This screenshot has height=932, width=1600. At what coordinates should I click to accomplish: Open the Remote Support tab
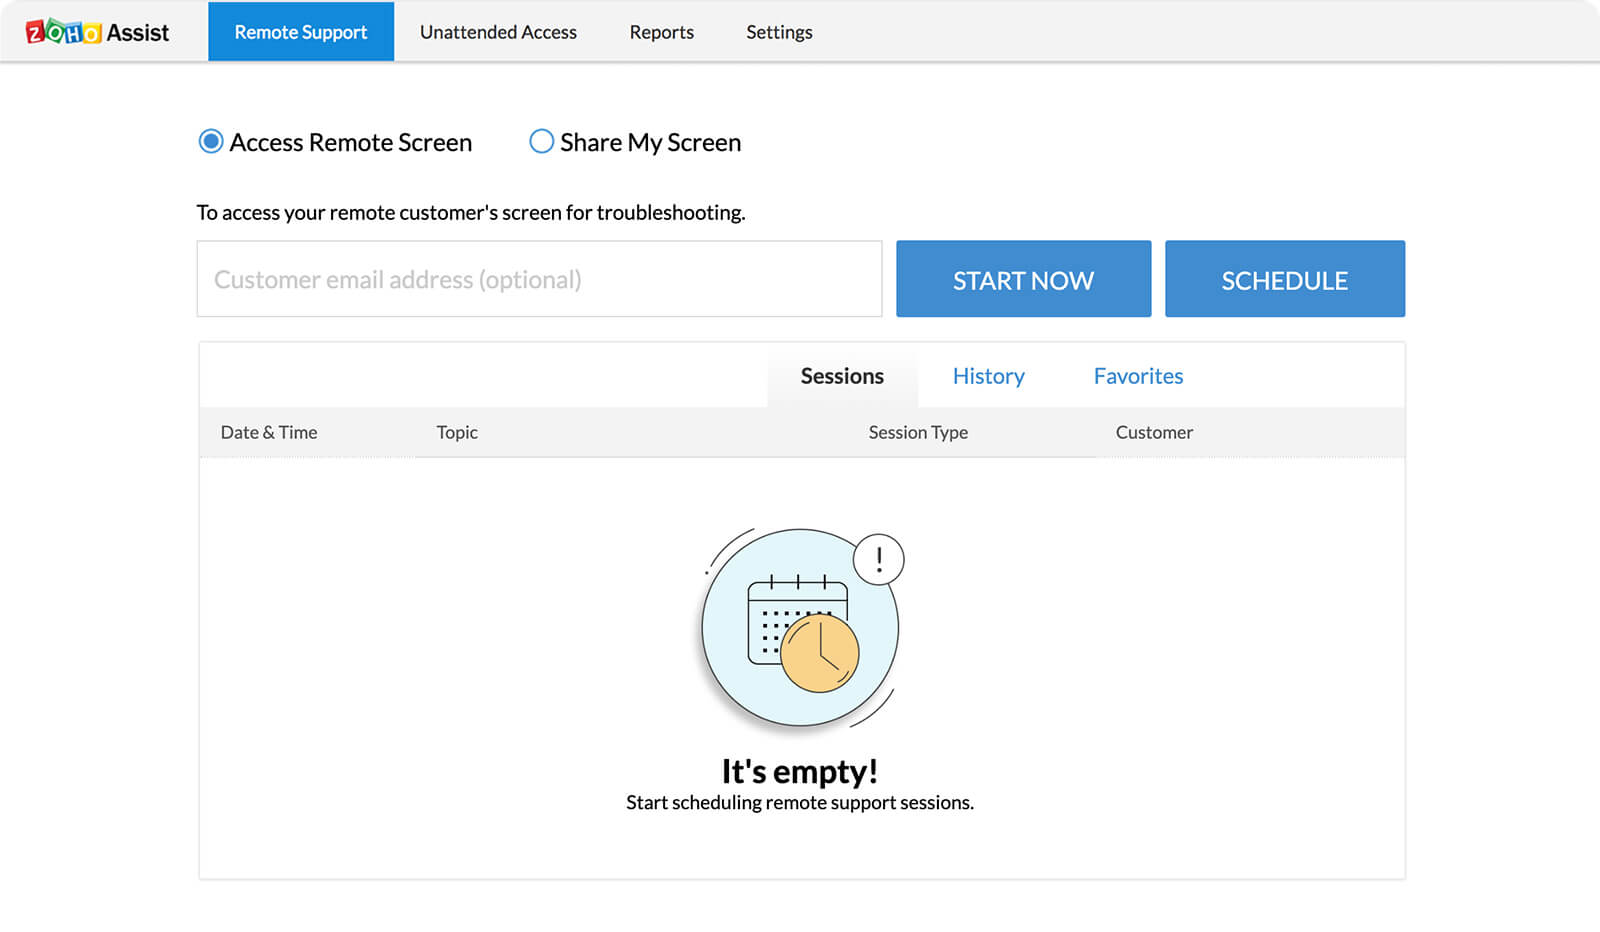(301, 32)
